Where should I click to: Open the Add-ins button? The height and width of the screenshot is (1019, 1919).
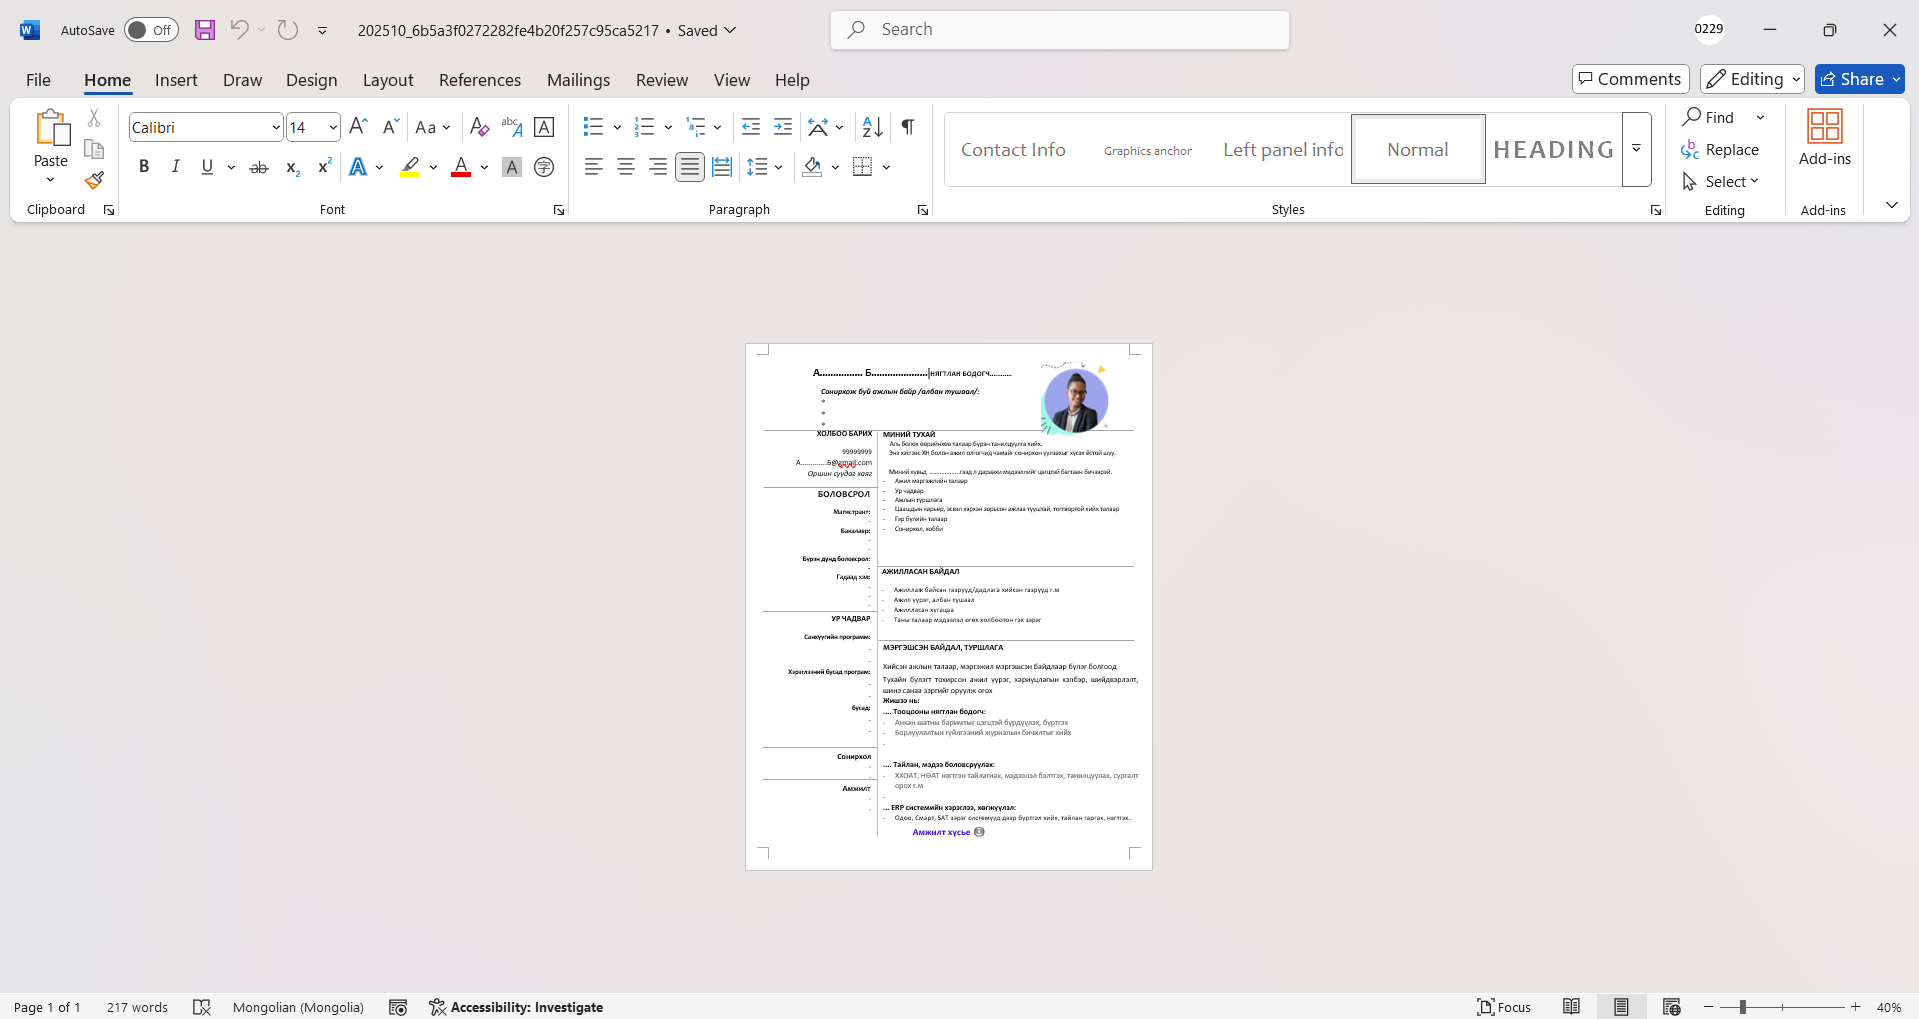[1824, 139]
